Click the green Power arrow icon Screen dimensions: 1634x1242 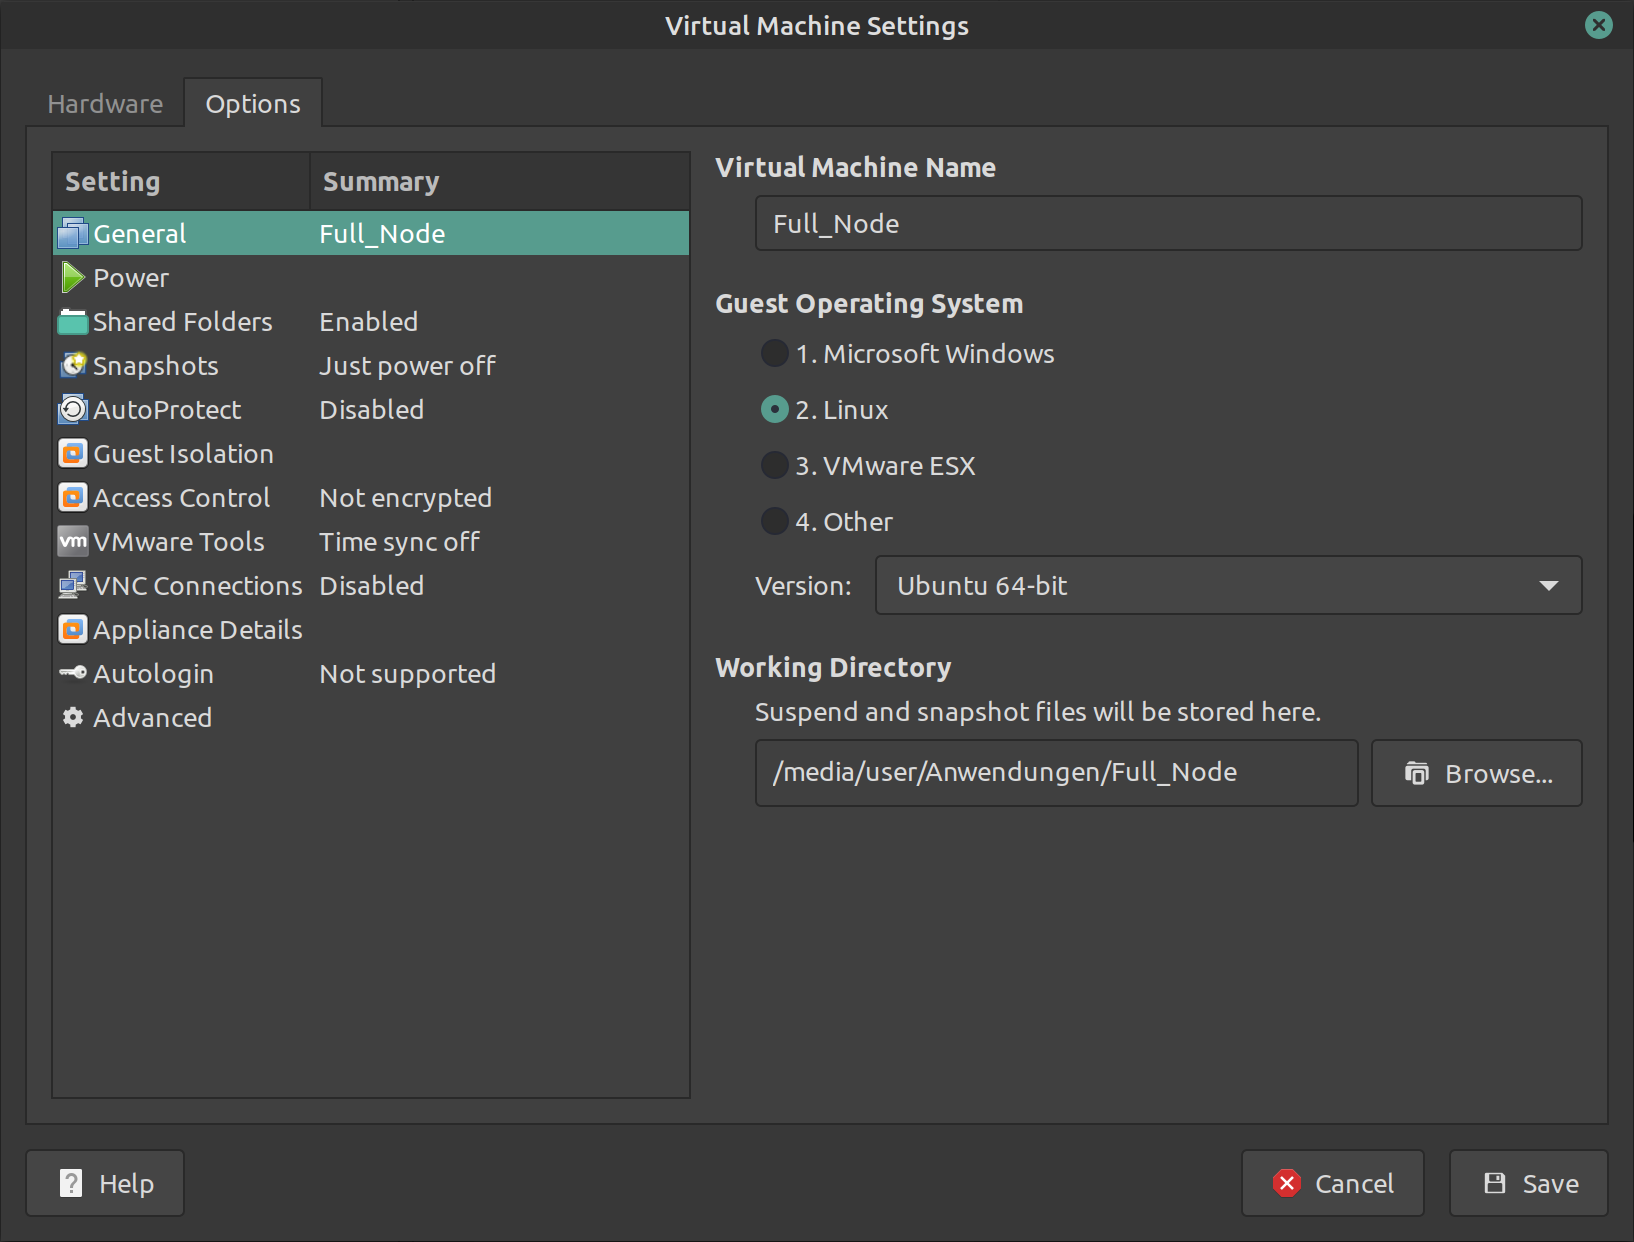[x=73, y=277]
